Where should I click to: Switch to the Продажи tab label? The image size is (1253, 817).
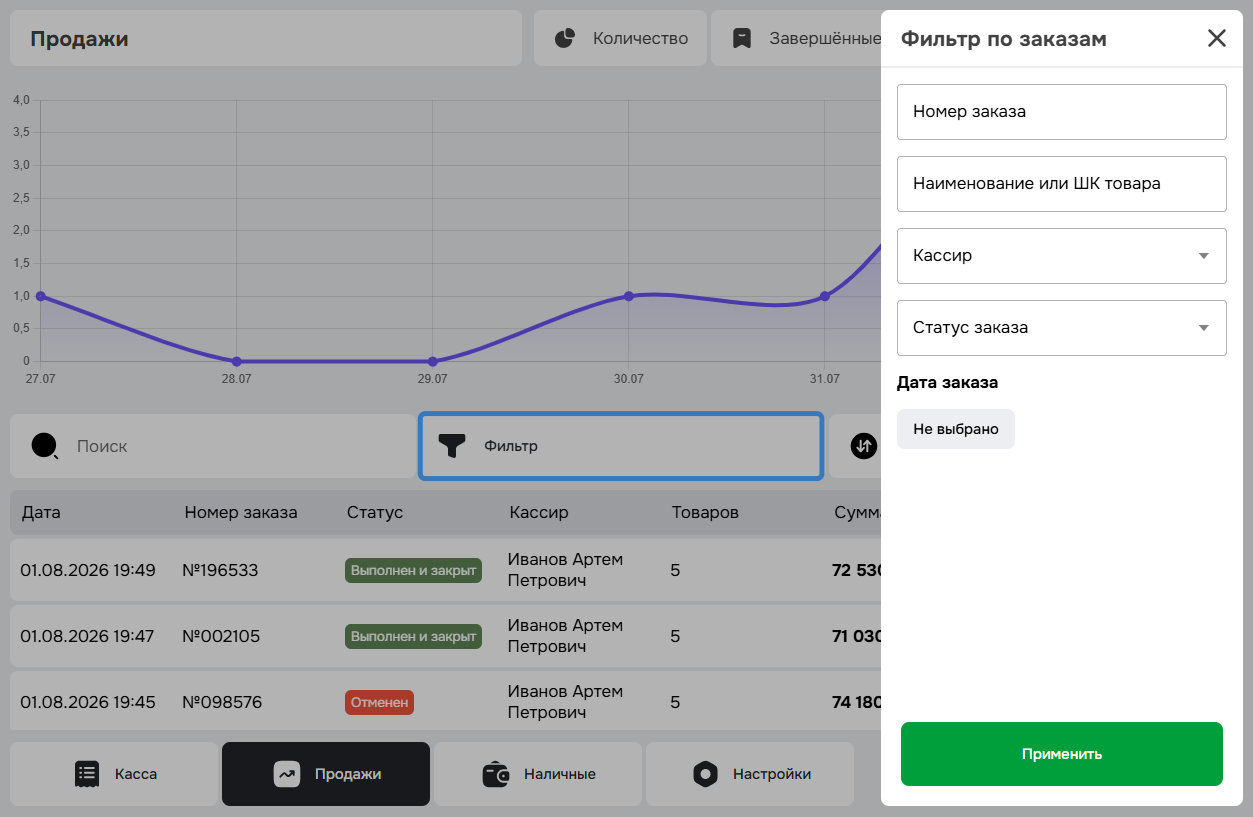[x=348, y=774]
